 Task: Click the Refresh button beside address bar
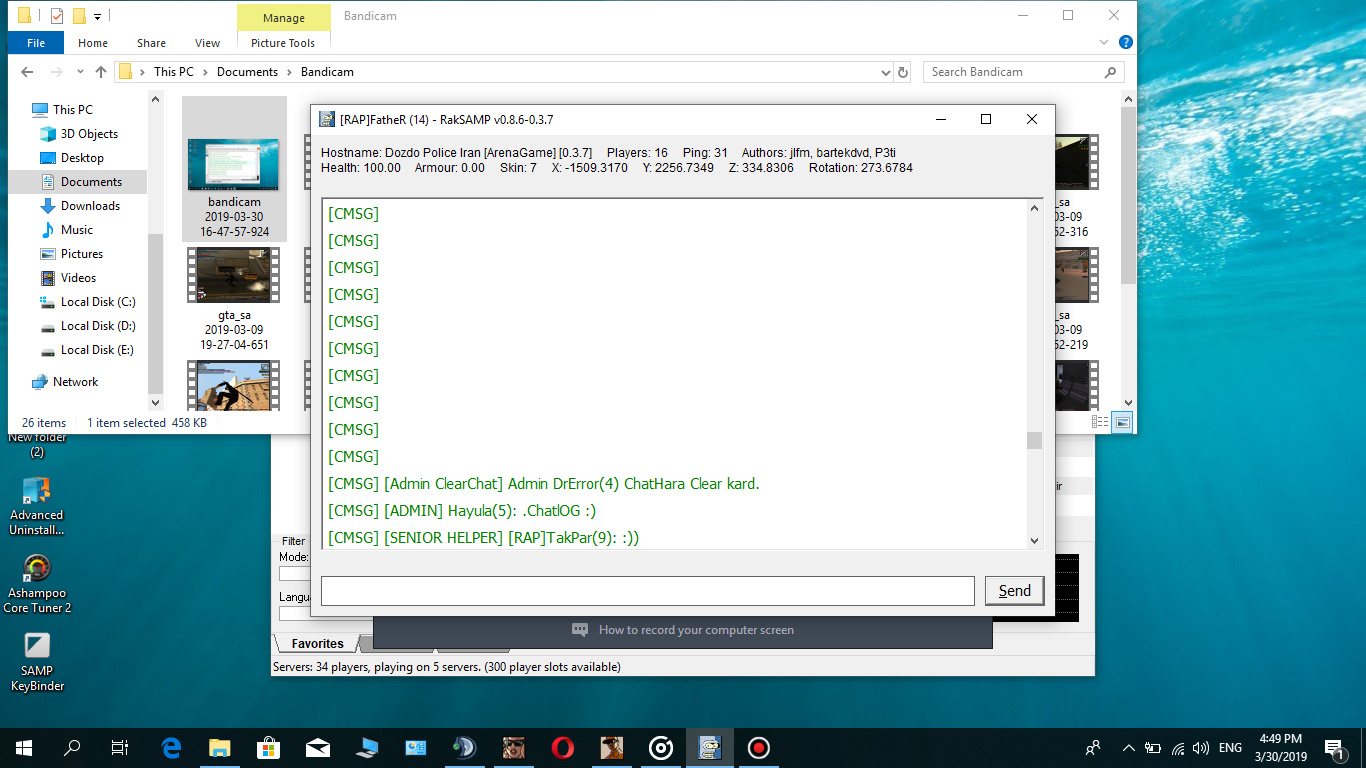click(x=904, y=72)
